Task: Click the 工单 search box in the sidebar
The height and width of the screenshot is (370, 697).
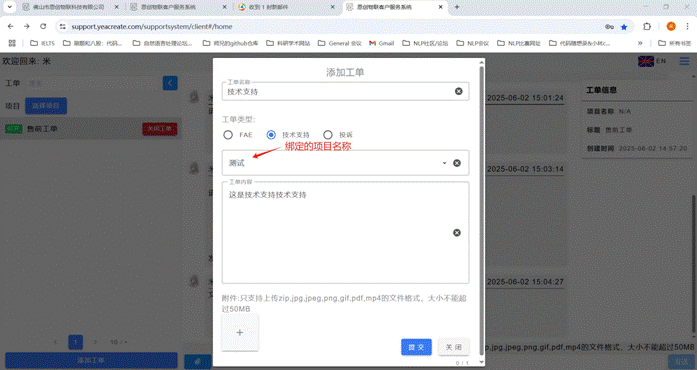Action: click(x=93, y=83)
